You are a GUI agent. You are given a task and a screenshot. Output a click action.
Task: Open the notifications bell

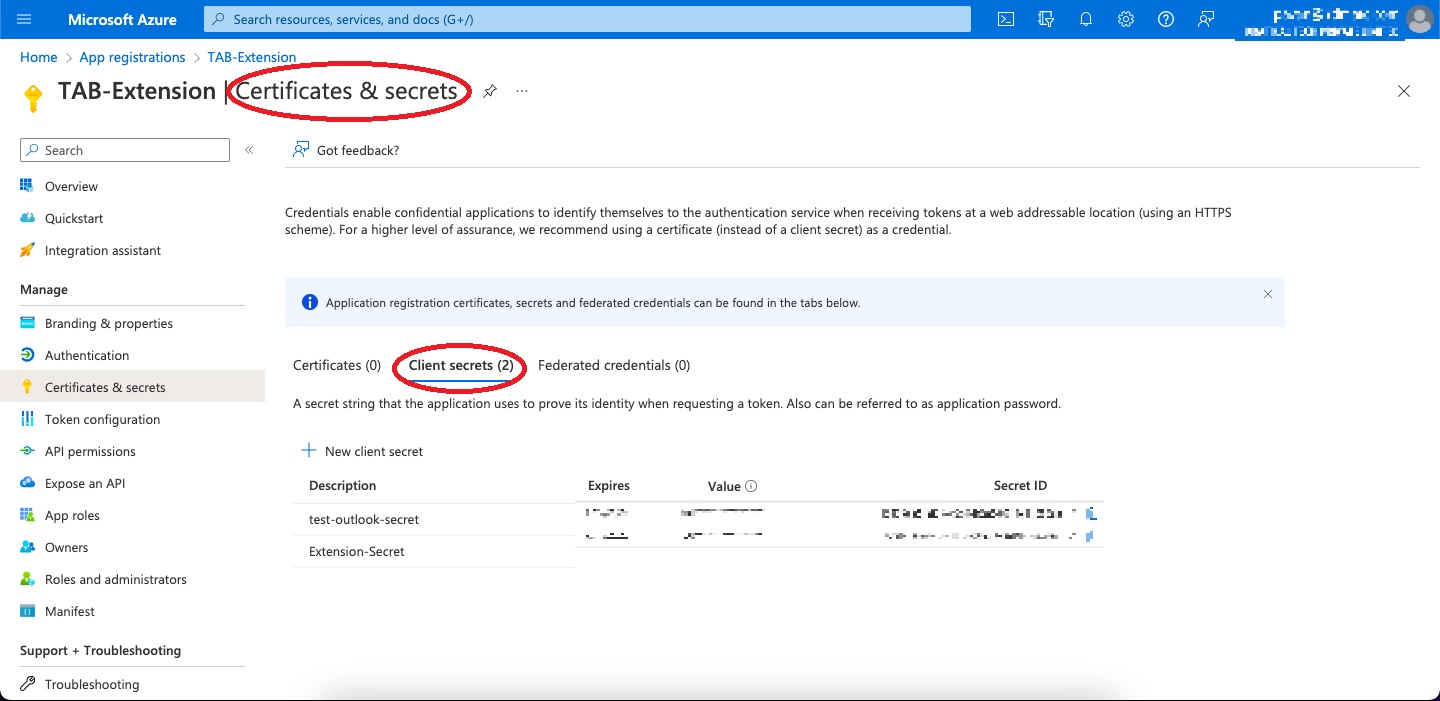pos(1086,19)
